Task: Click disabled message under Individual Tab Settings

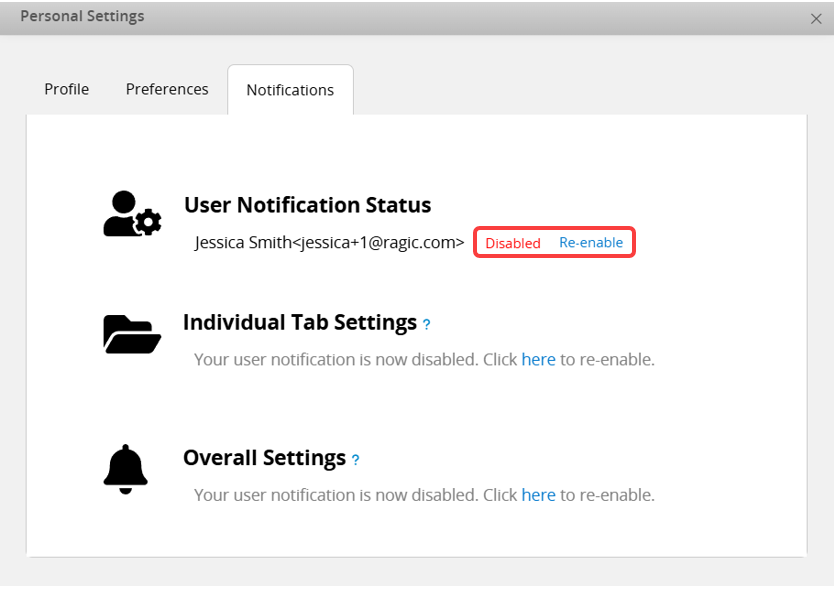Action: (355, 359)
